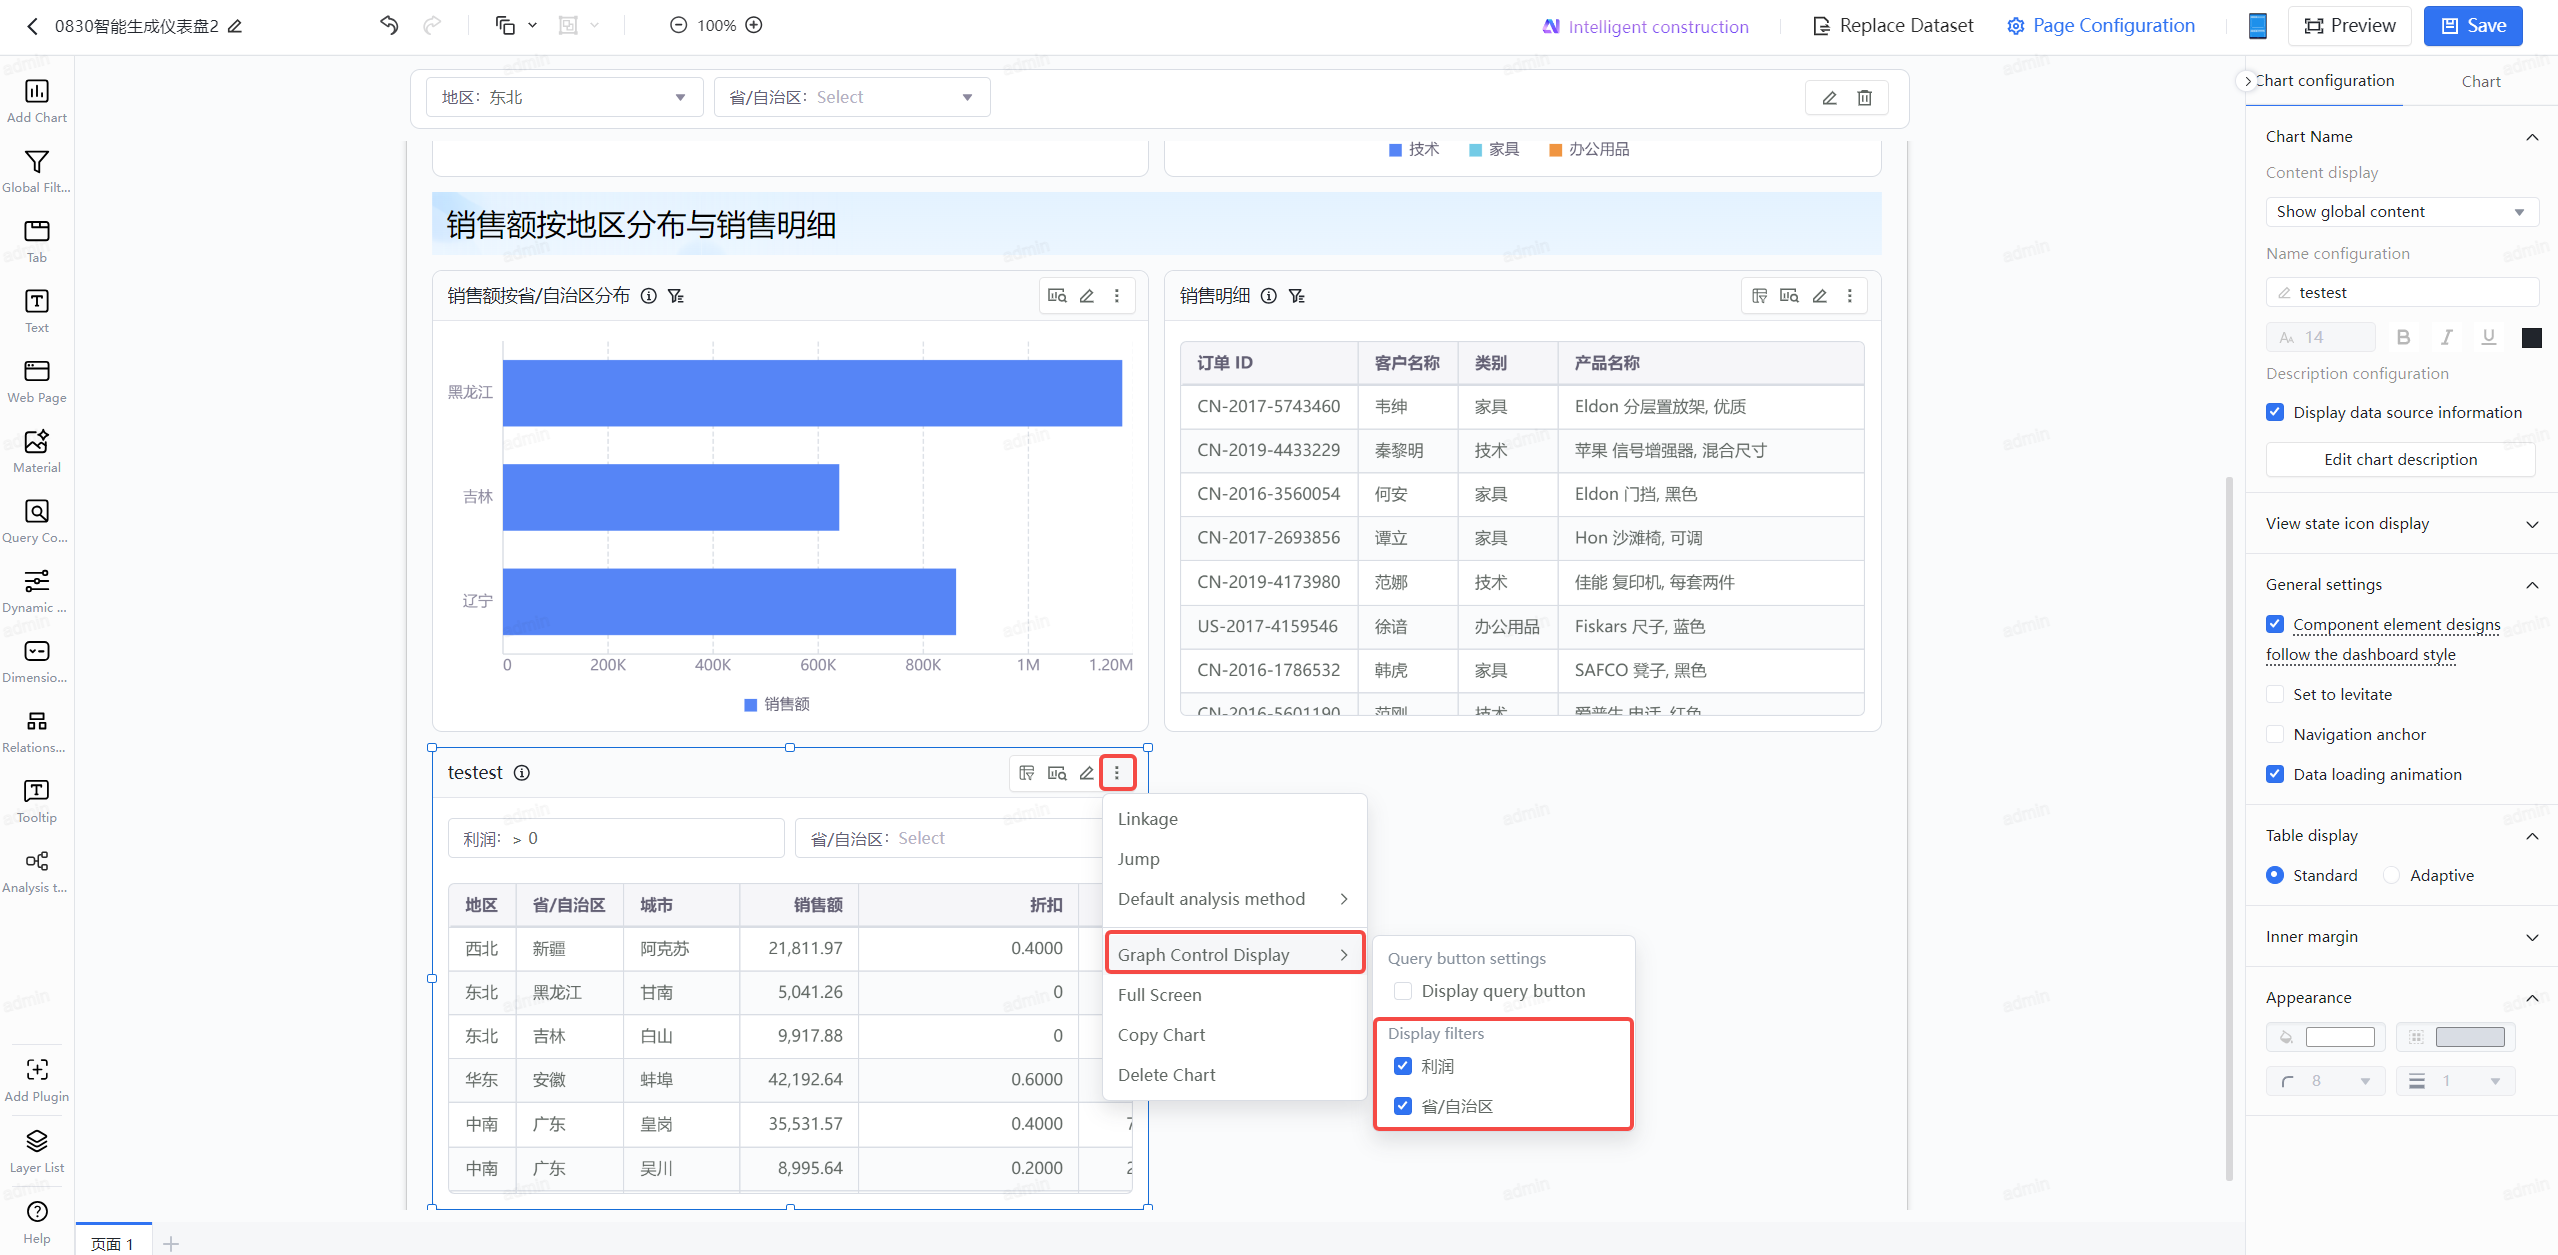Select the Relationship component icon

pyautogui.click(x=37, y=722)
